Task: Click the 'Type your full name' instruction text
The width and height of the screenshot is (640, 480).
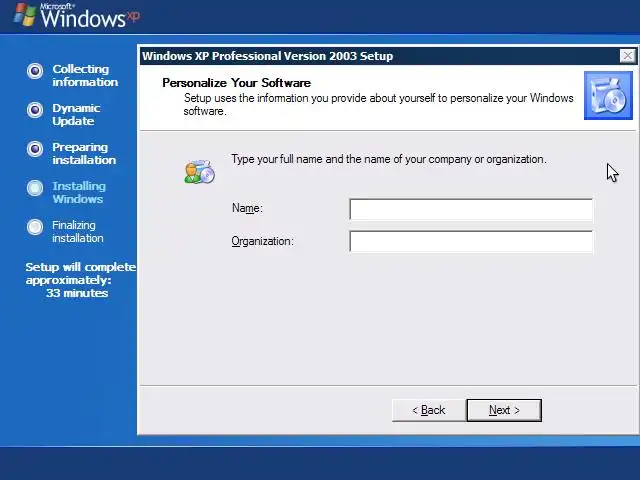Action: click(389, 159)
